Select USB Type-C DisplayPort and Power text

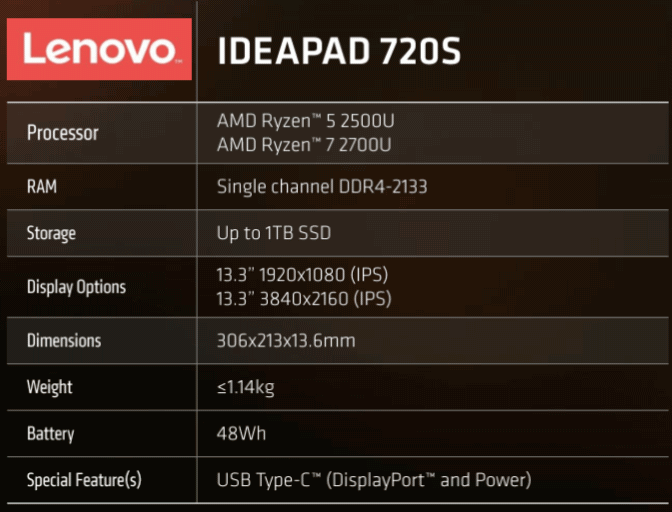click(x=374, y=480)
